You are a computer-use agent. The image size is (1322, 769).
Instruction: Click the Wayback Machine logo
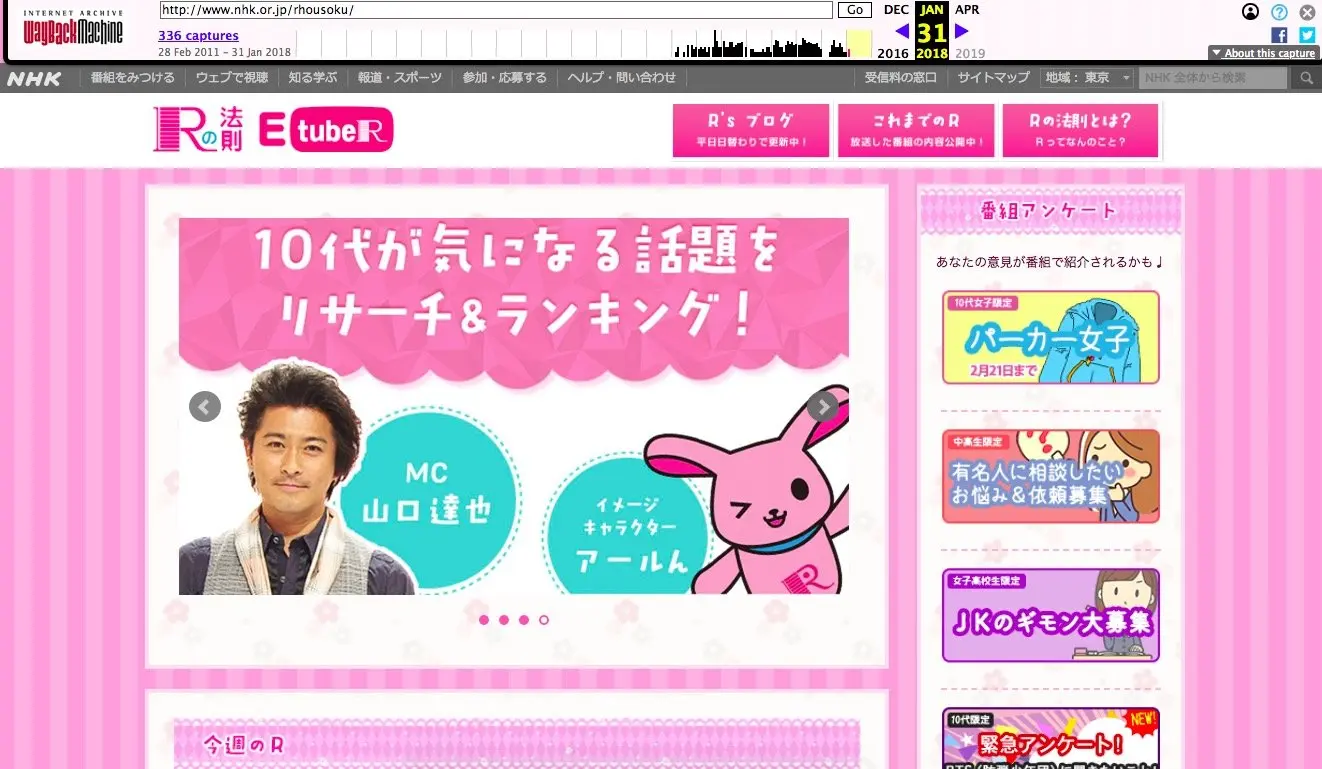(73, 27)
